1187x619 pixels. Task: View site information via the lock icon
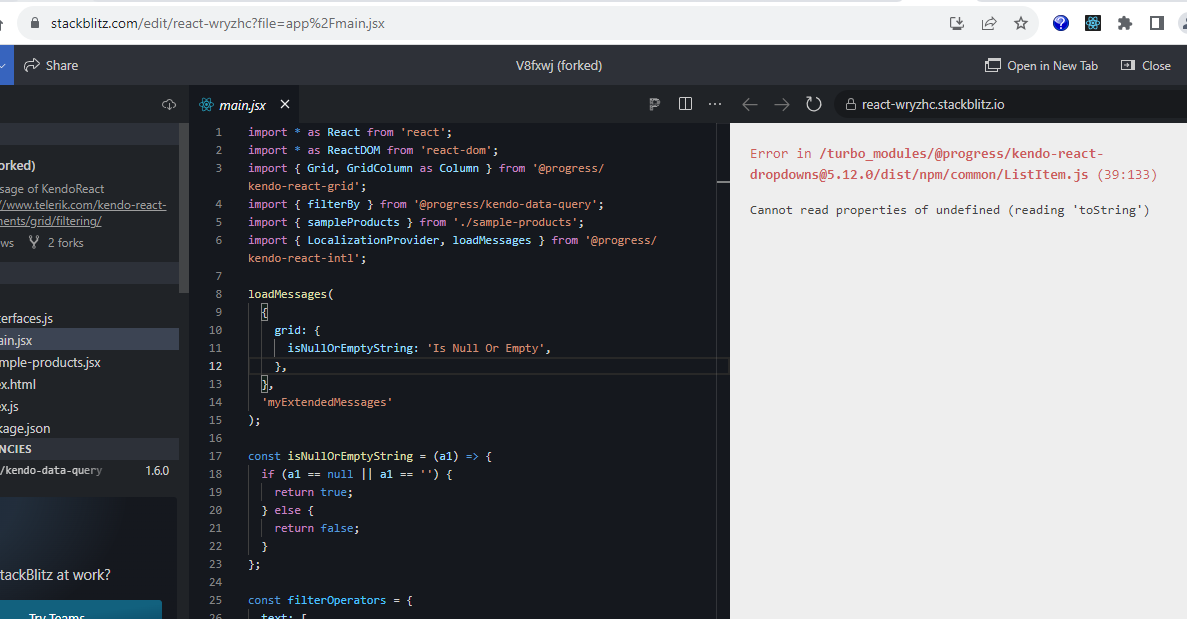coord(34,23)
